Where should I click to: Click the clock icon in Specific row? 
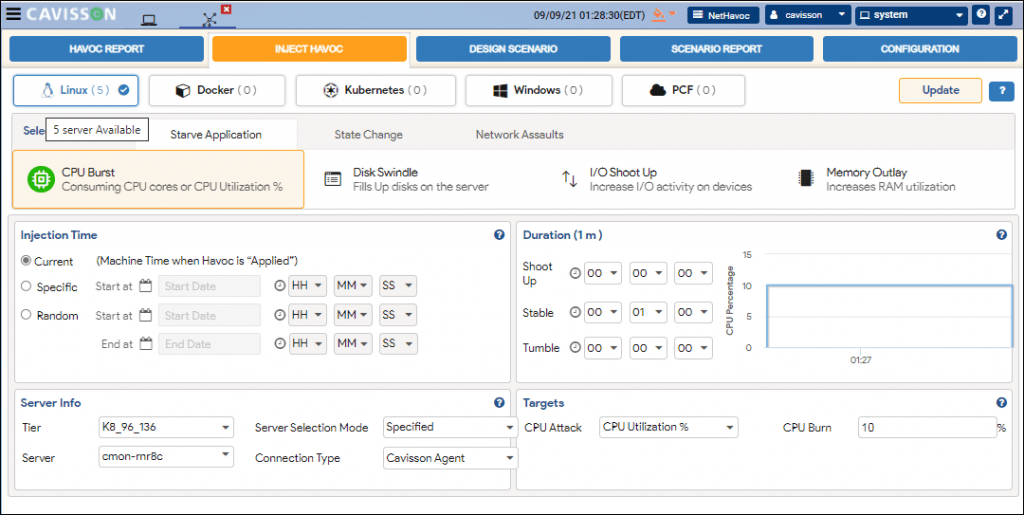pyautogui.click(x=280, y=286)
